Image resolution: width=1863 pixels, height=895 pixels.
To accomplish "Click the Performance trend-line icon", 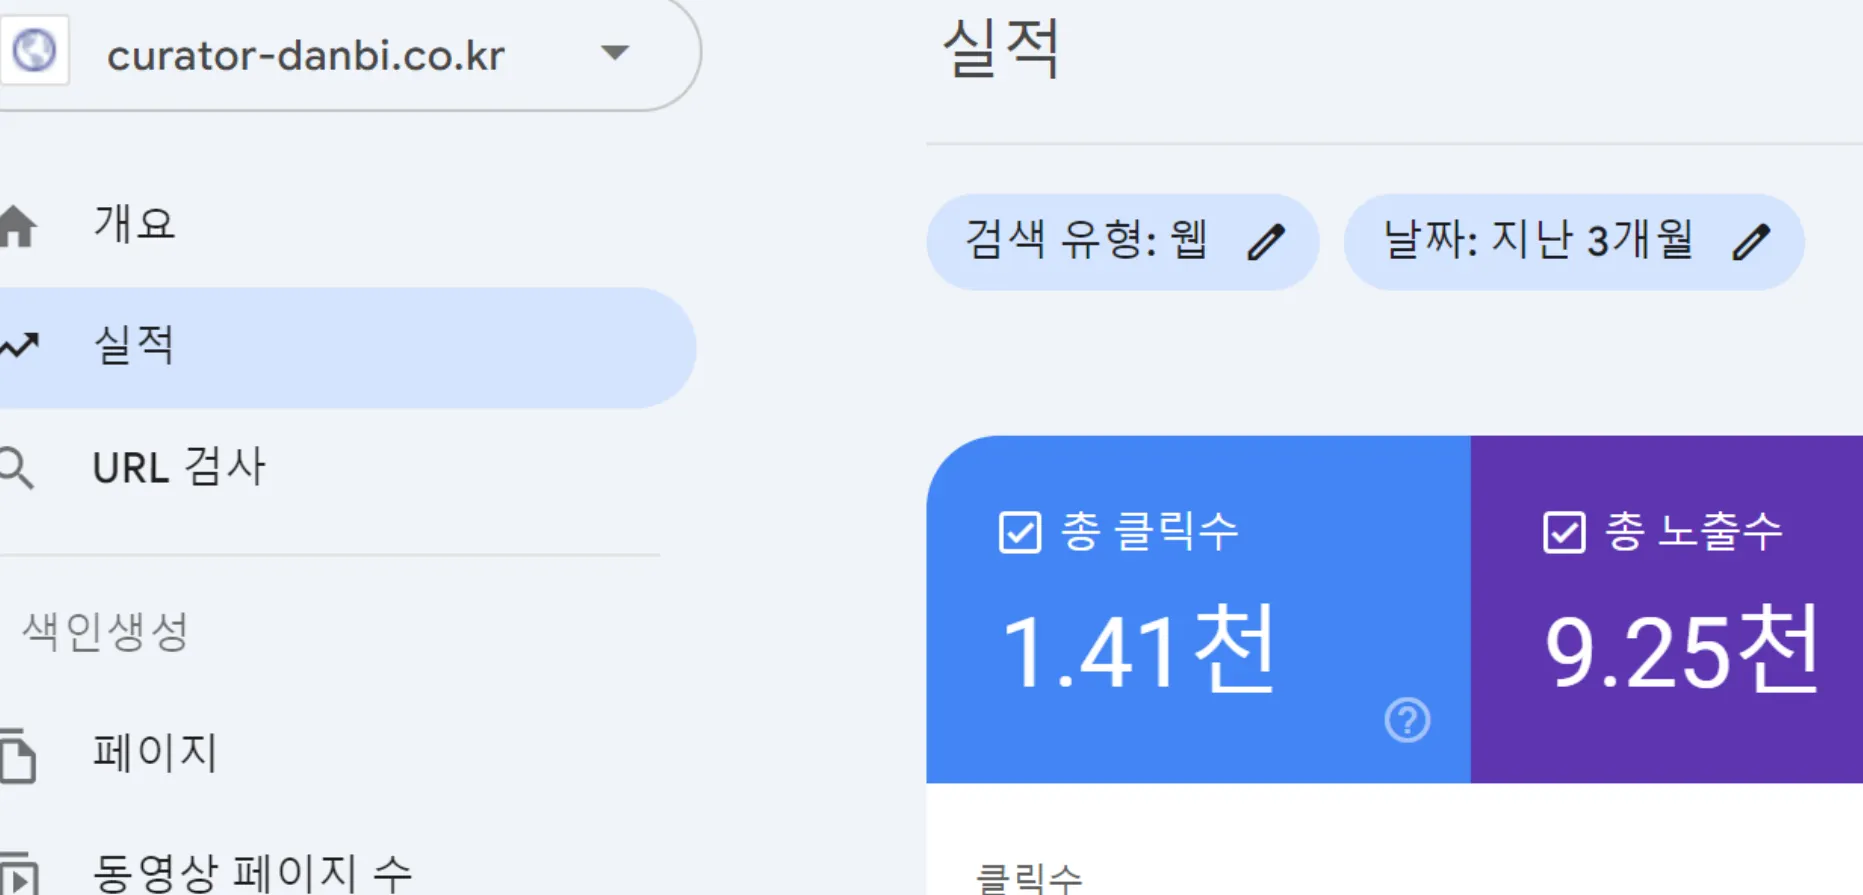I will tap(20, 345).
